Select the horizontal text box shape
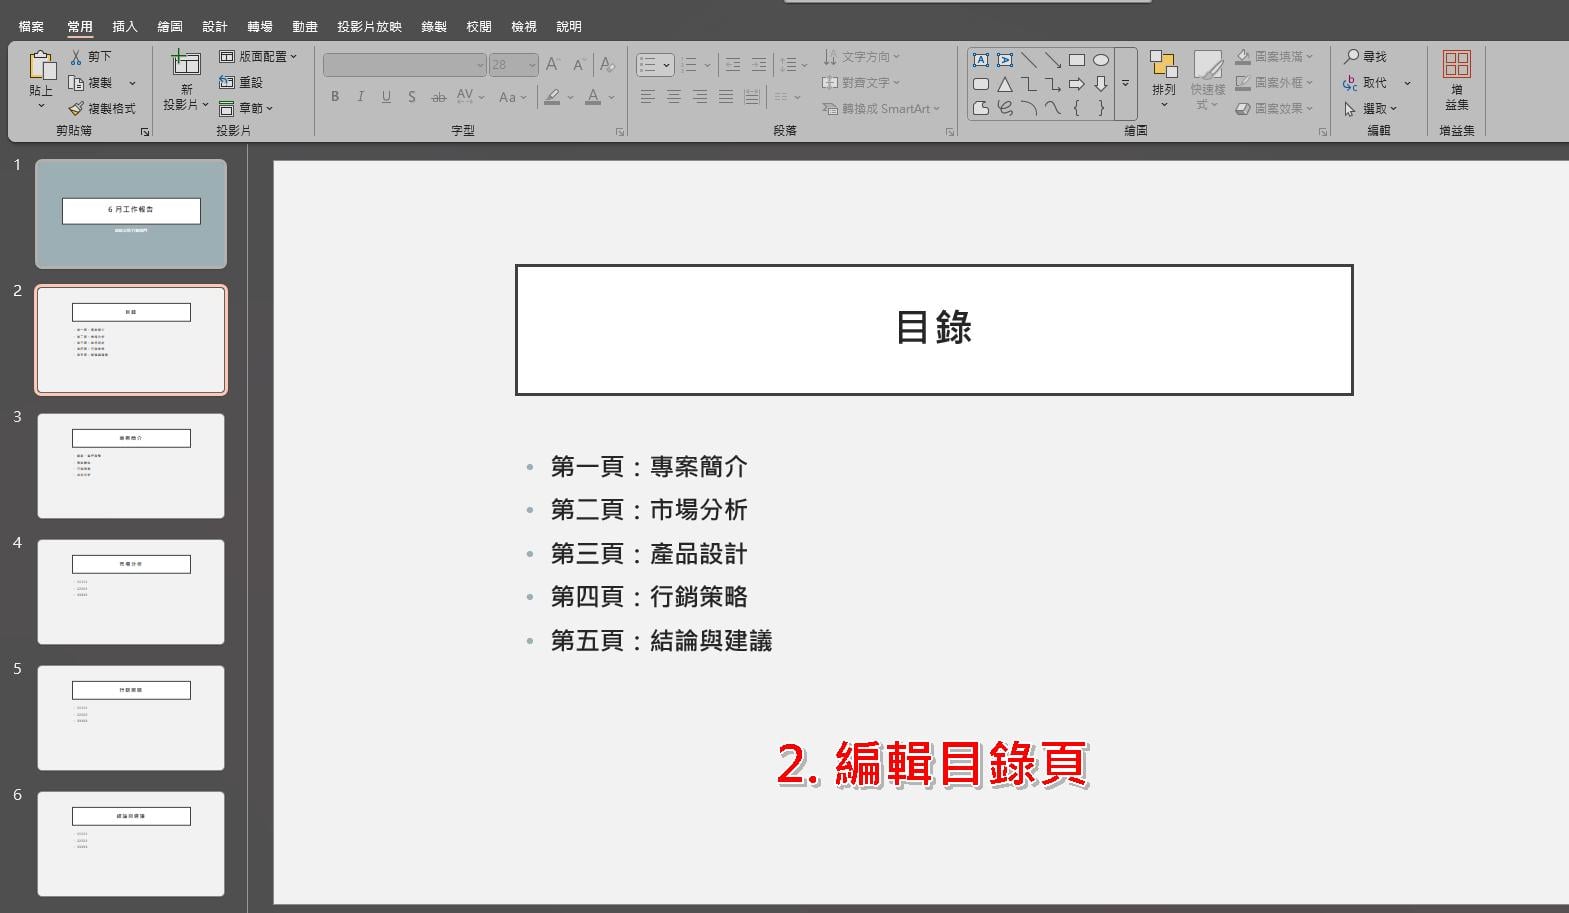This screenshot has width=1569, height=913. pyautogui.click(x=981, y=60)
